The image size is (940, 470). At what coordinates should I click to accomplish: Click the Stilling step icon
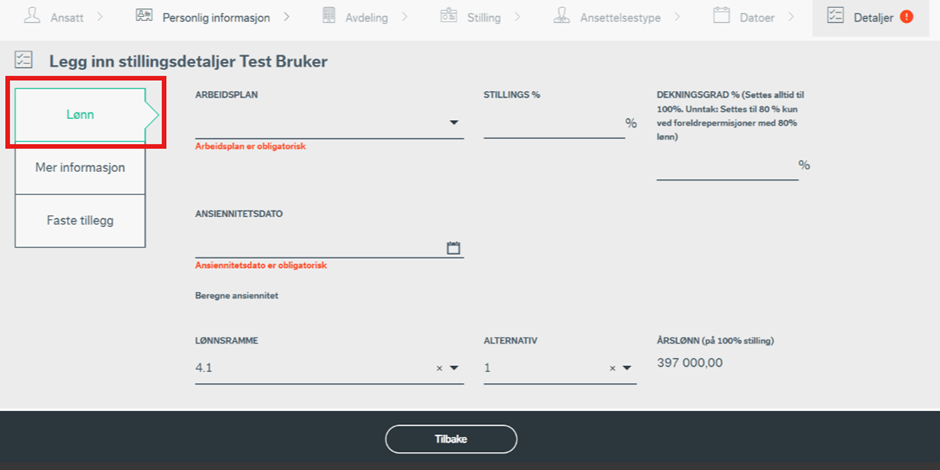pyautogui.click(x=449, y=17)
